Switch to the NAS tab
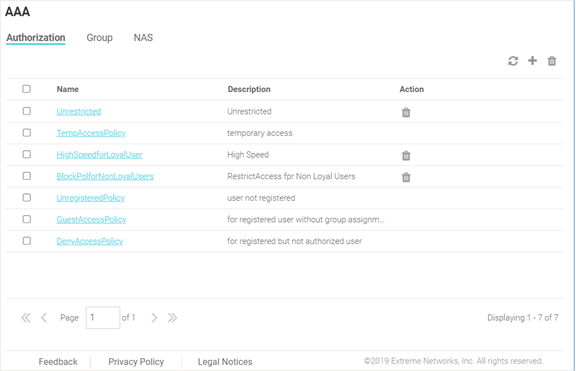The height and width of the screenshot is (371, 576). pos(143,38)
